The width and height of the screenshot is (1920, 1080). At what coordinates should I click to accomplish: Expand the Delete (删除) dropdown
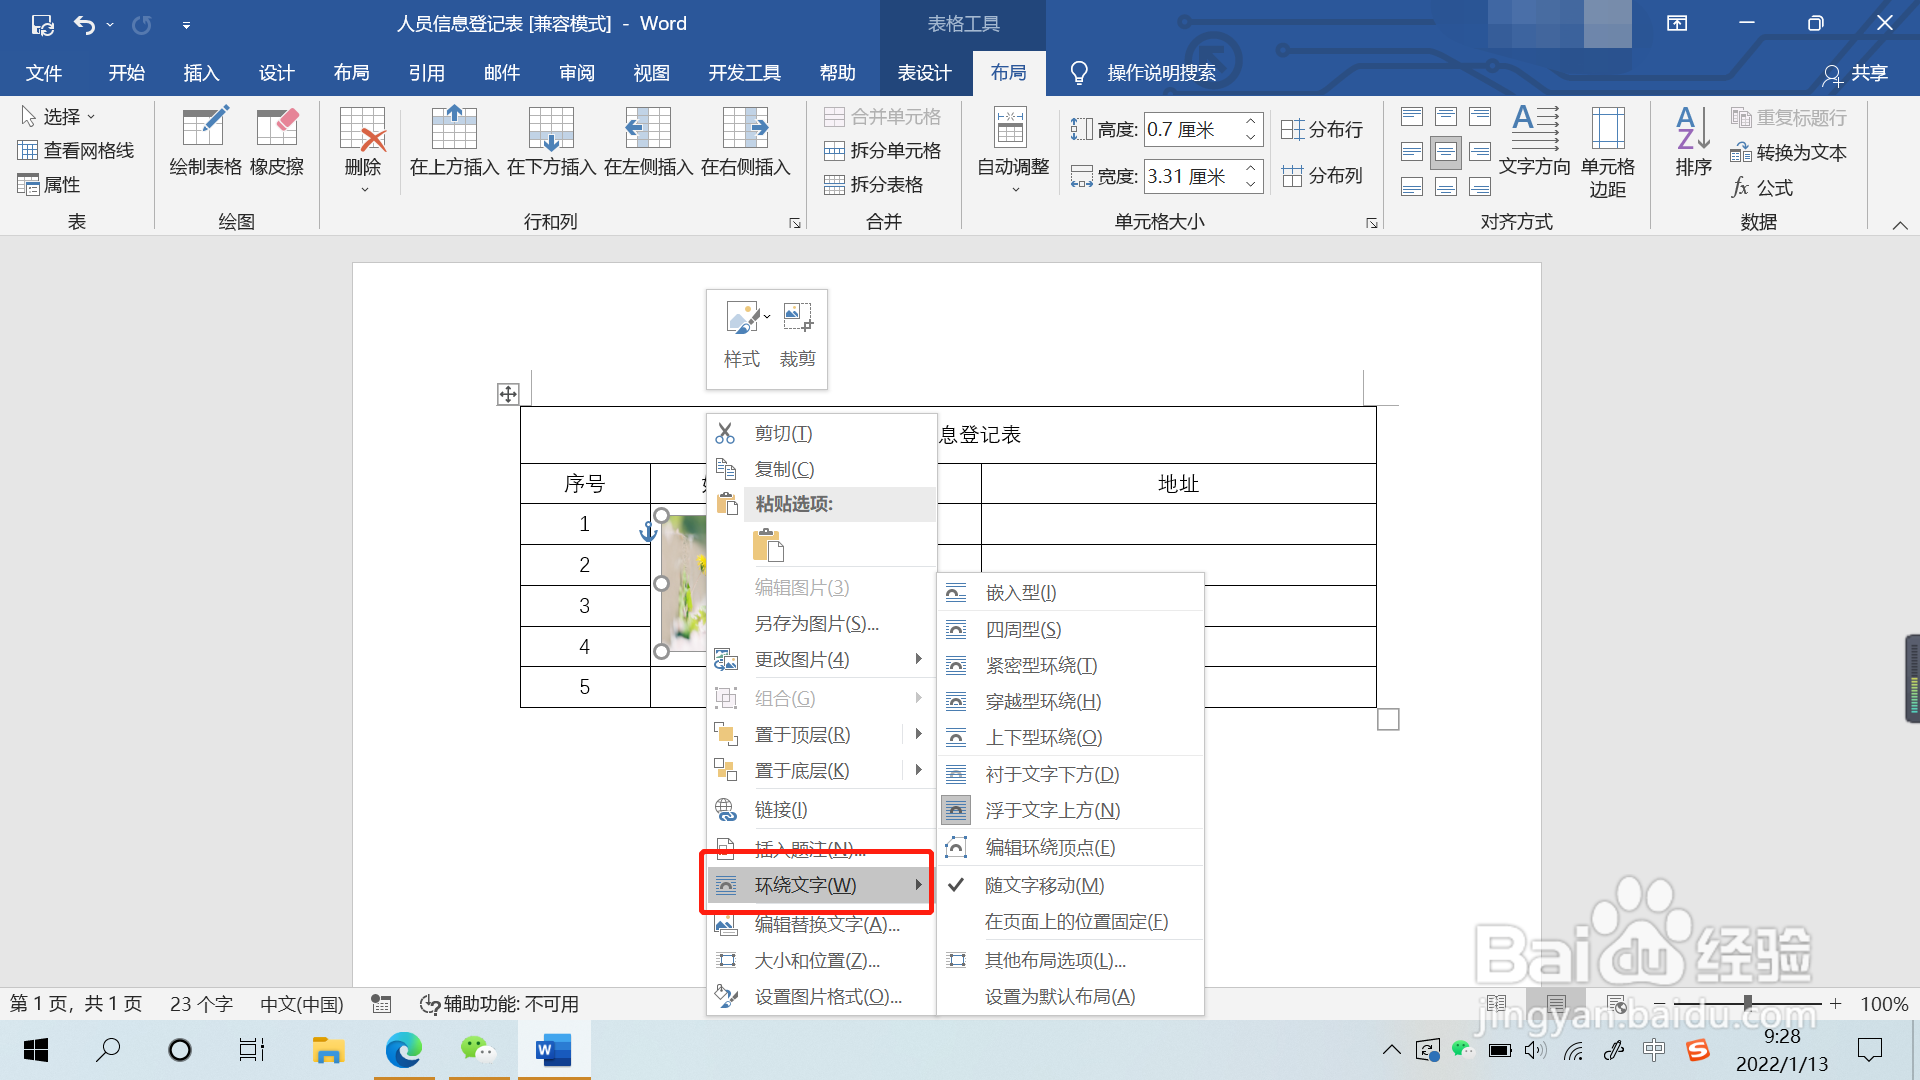click(363, 168)
